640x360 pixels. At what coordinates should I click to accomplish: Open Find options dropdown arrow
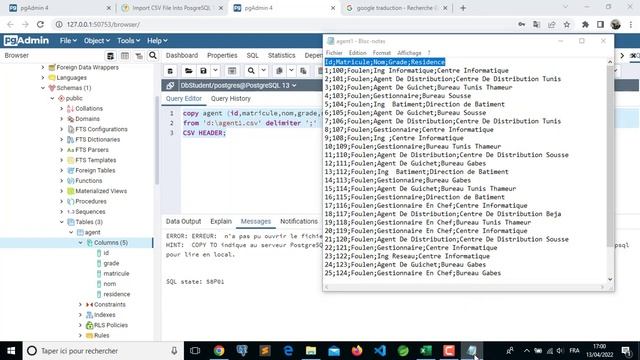264,71
